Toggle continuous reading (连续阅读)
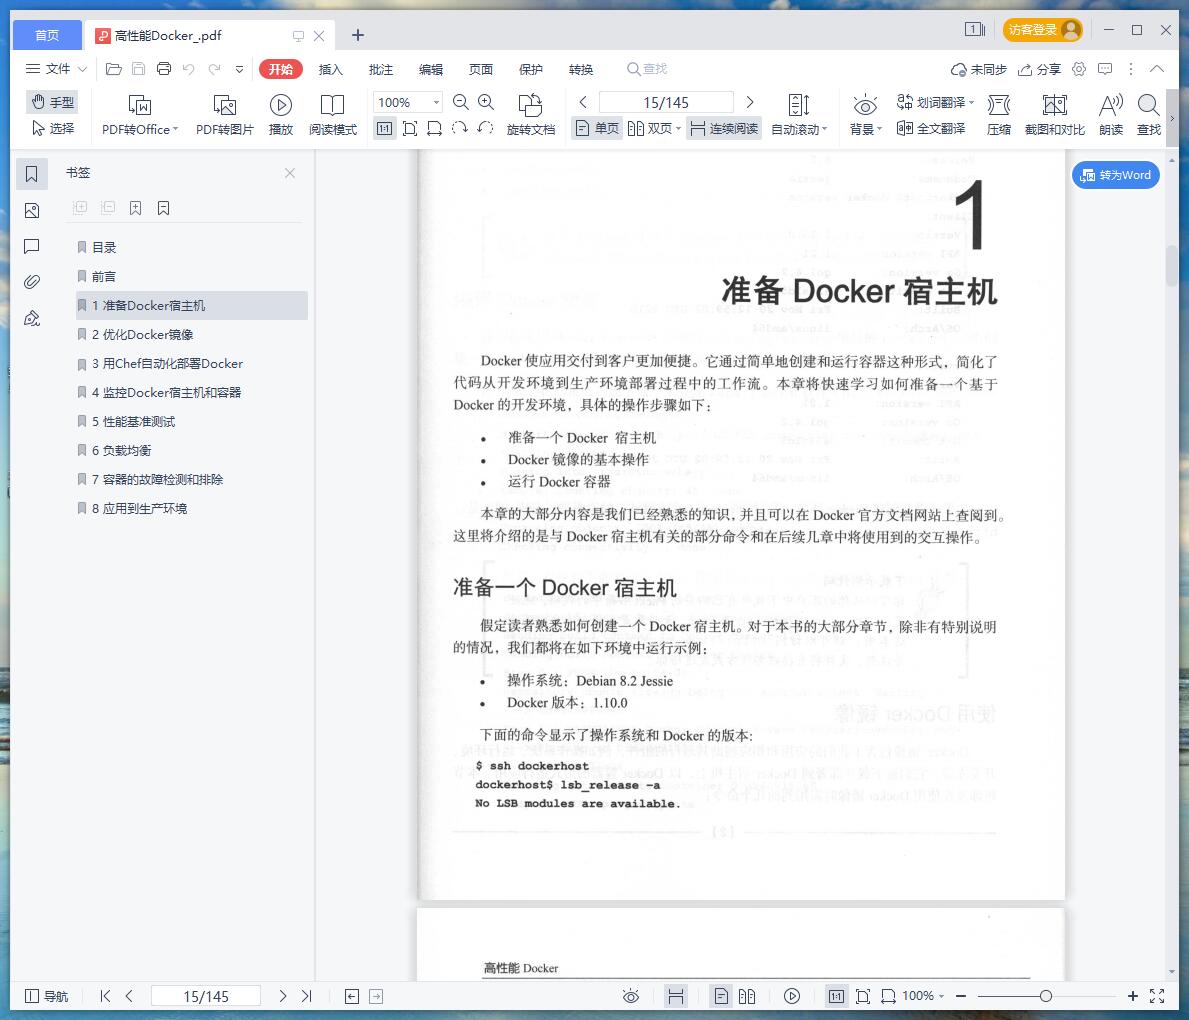This screenshot has height=1020, width=1189. point(724,128)
